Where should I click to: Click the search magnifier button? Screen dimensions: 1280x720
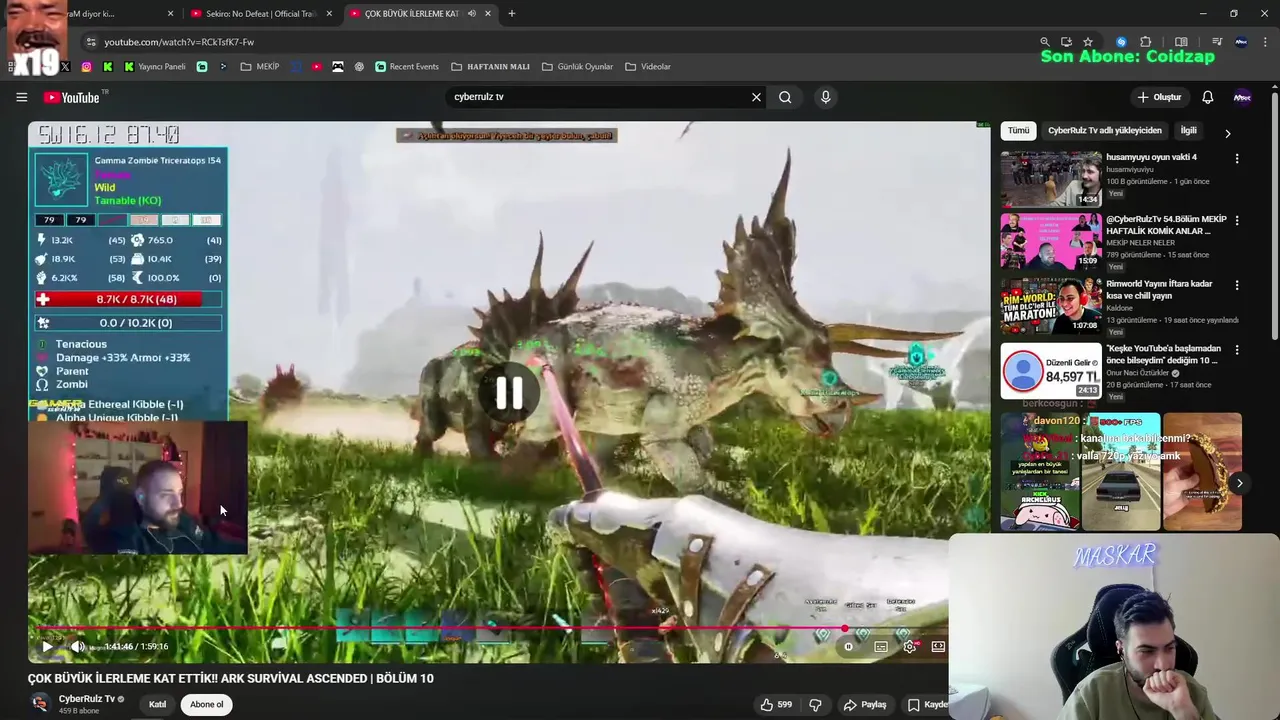pos(785,97)
